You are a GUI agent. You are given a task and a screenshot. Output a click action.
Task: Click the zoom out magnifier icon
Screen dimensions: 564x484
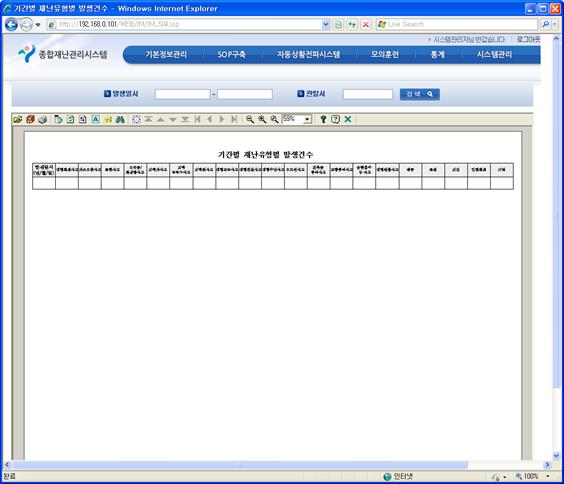(250, 119)
